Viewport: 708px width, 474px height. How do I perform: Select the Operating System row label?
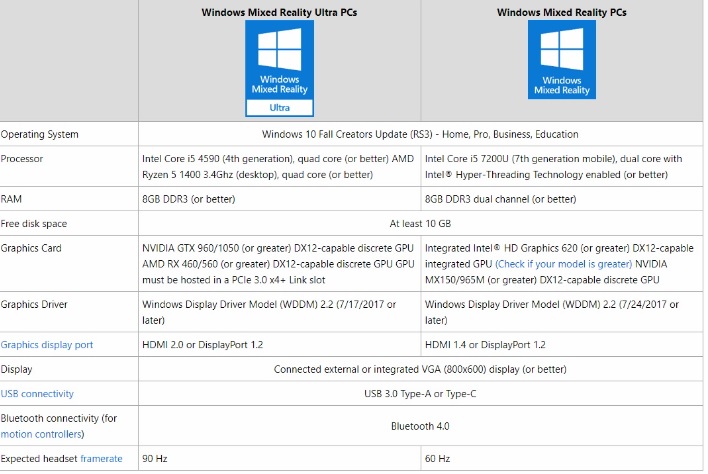(x=40, y=134)
